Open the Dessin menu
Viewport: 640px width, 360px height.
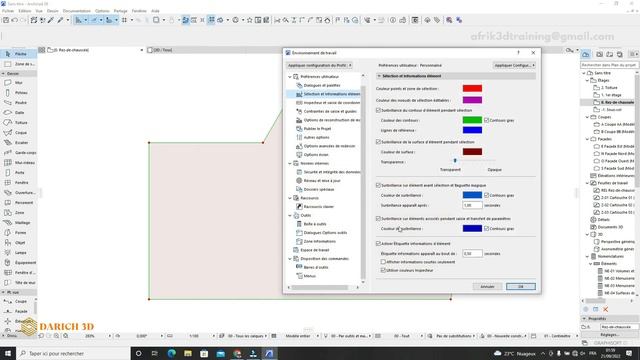coord(53,11)
